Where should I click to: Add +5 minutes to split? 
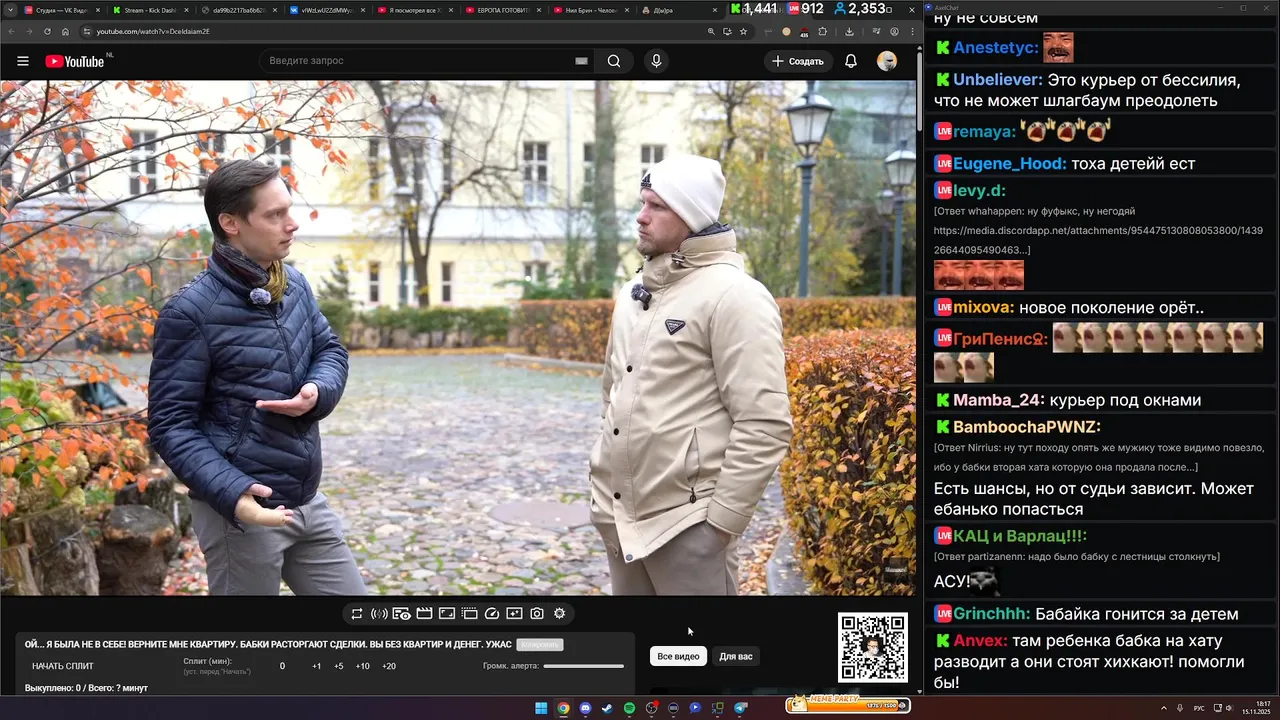point(339,666)
